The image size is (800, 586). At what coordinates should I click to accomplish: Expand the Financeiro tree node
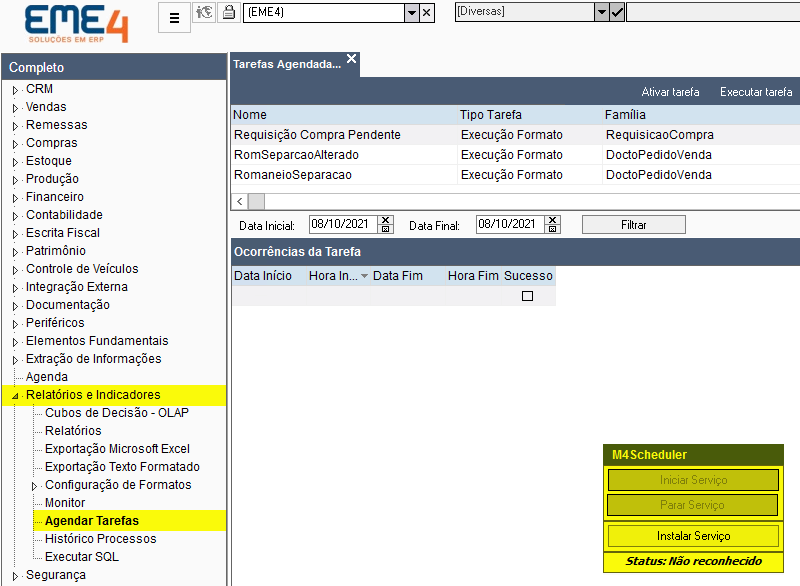point(15,198)
